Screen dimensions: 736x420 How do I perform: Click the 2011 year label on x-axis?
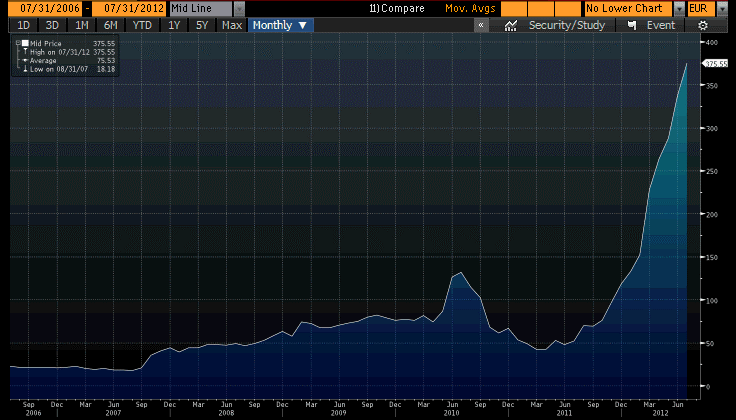click(x=564, y=413)
